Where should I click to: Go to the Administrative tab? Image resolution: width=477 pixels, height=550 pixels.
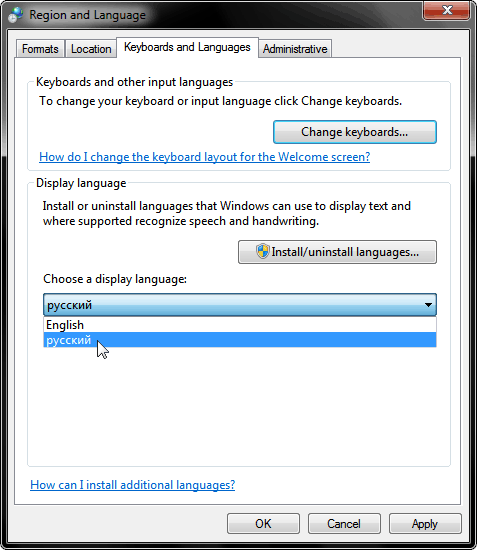[x=295, y=48]
